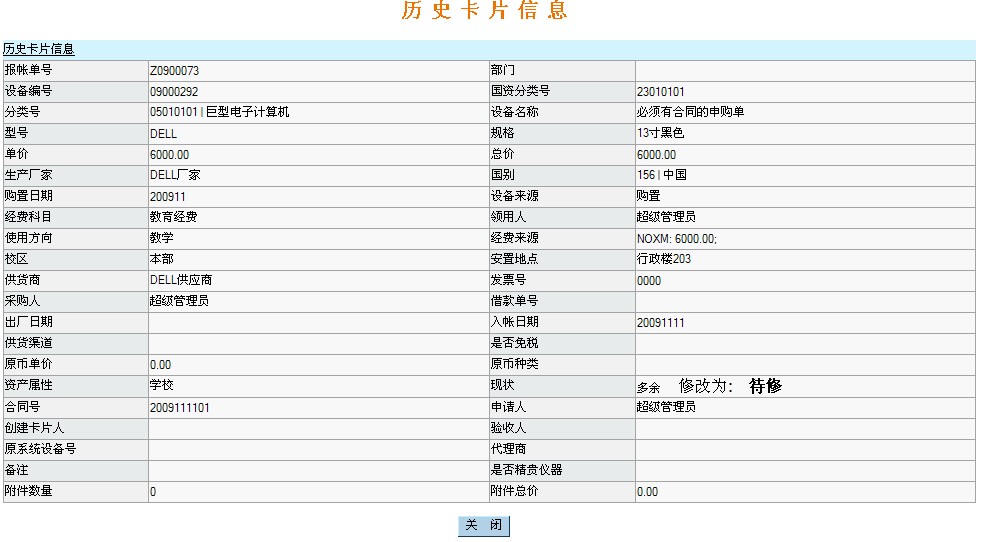Click the posting date 20091111

click(661, 323)
